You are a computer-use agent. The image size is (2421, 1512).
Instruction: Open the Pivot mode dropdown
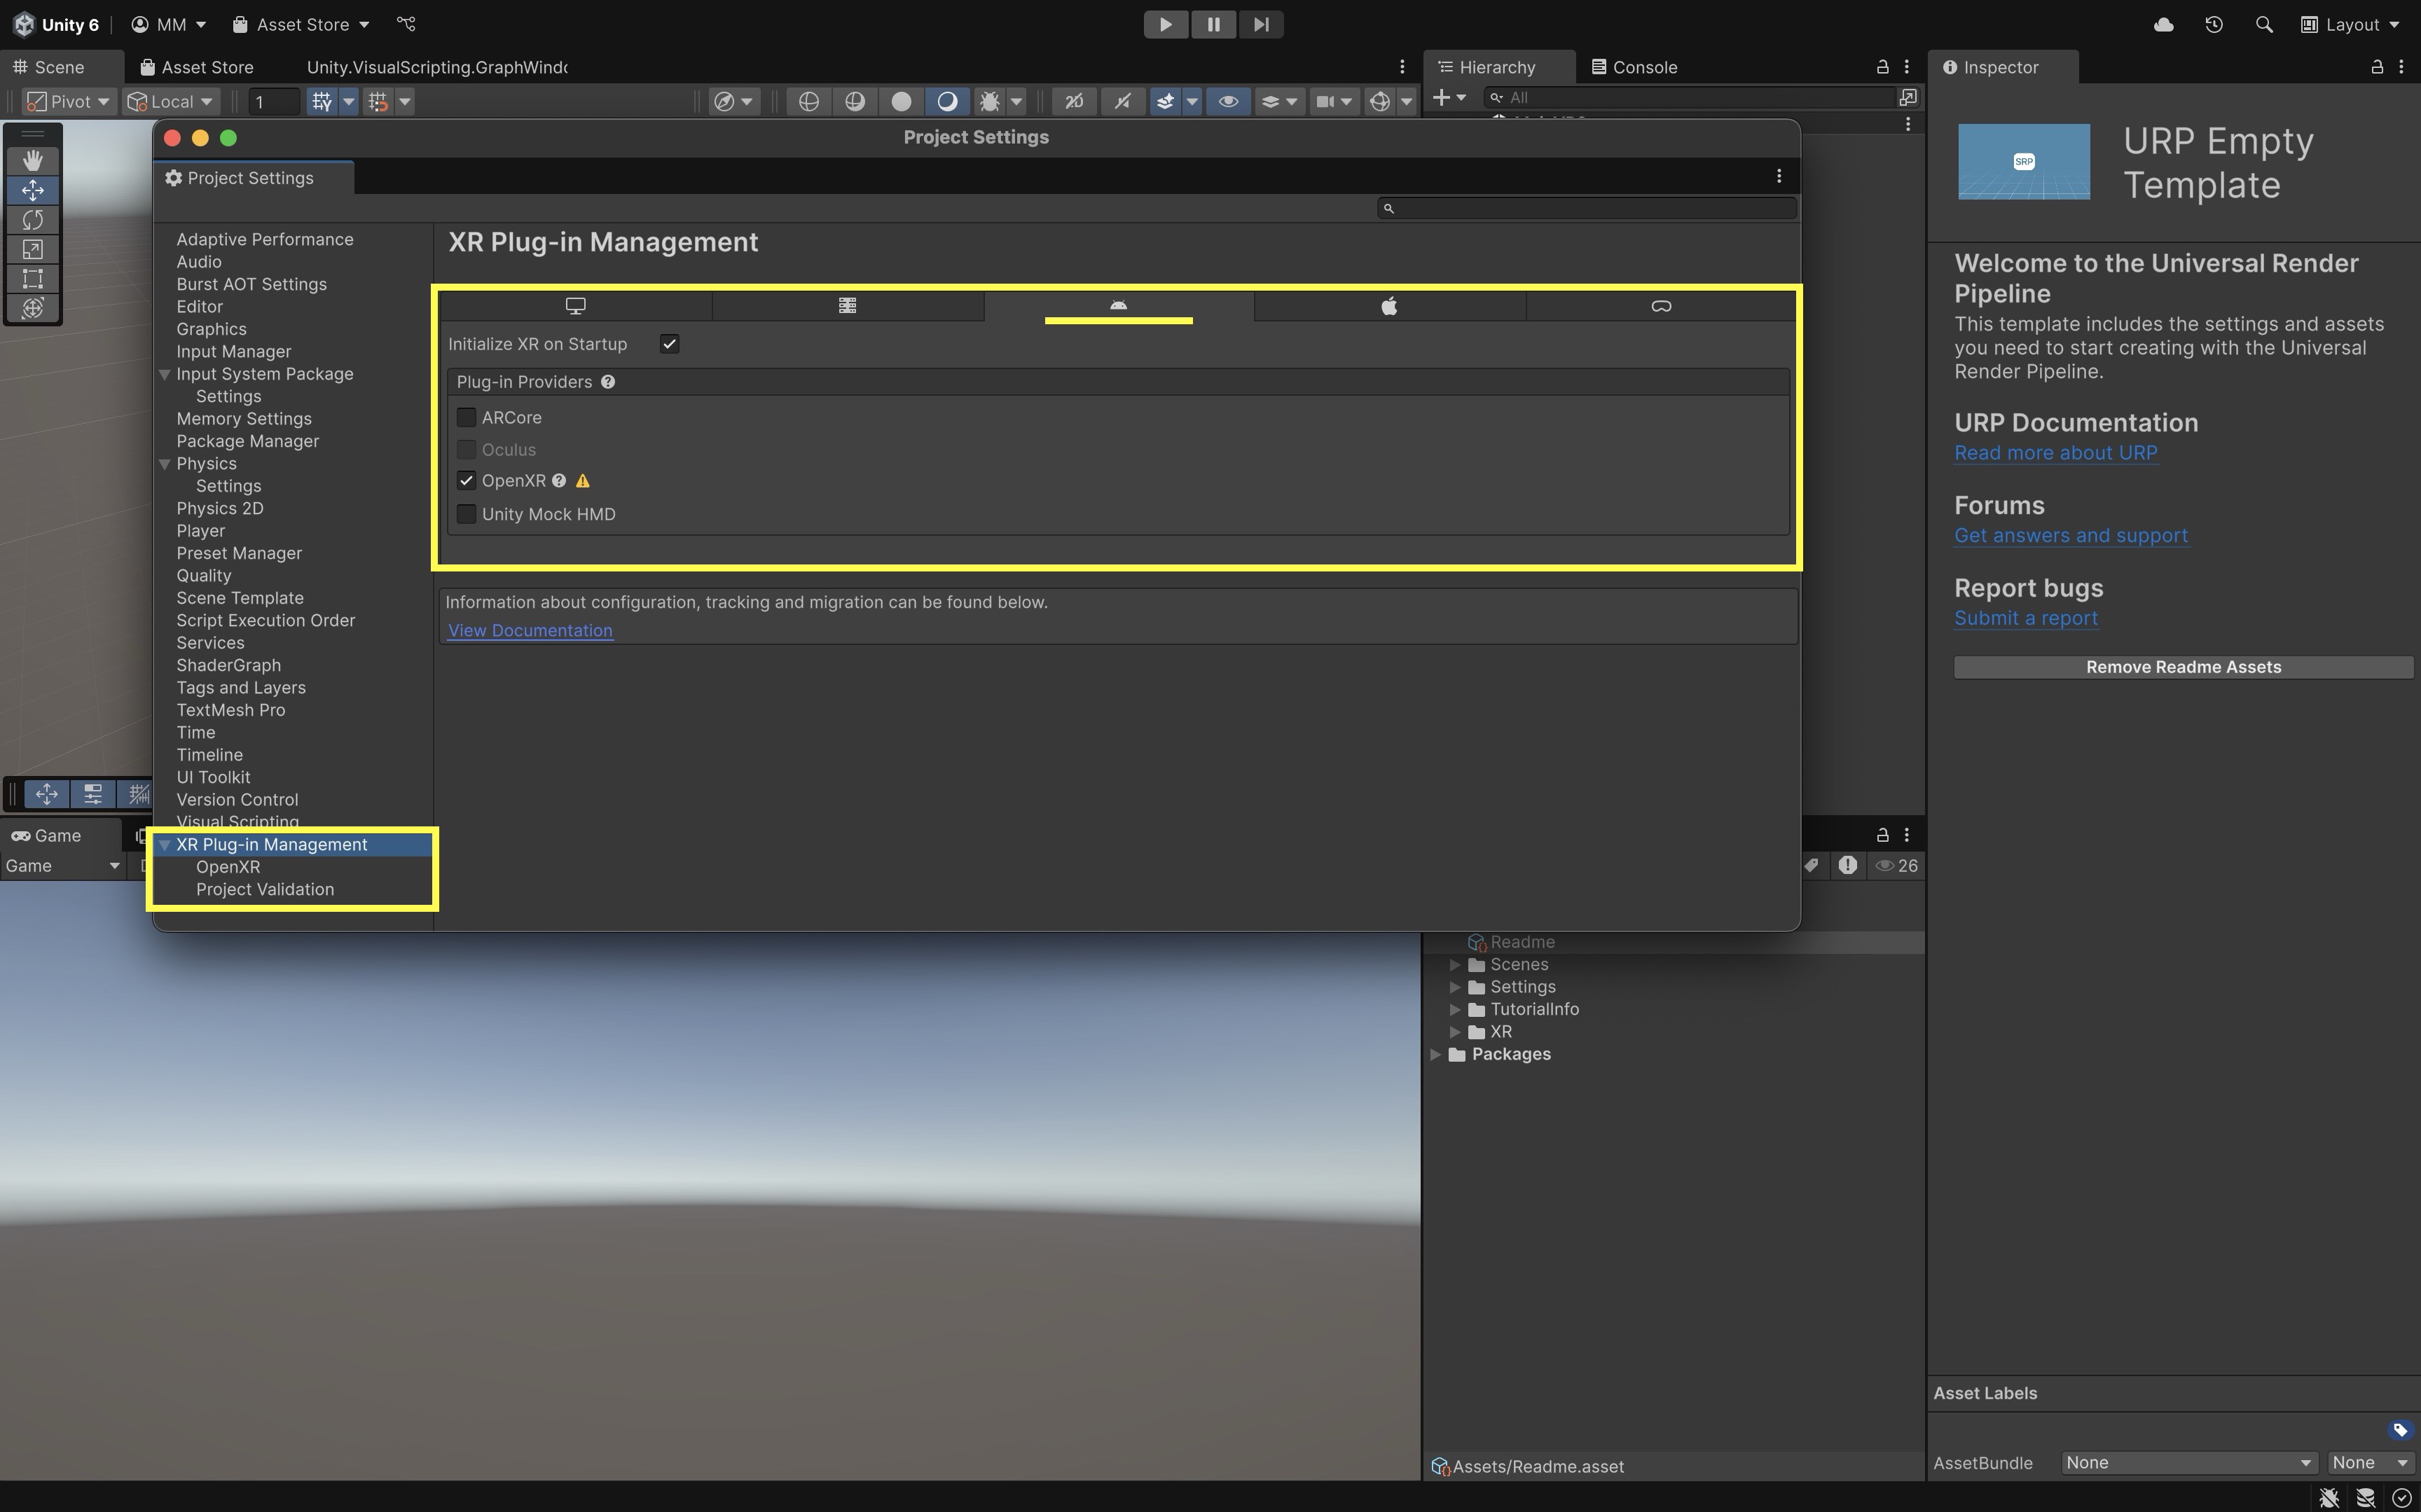coord(68,101)
